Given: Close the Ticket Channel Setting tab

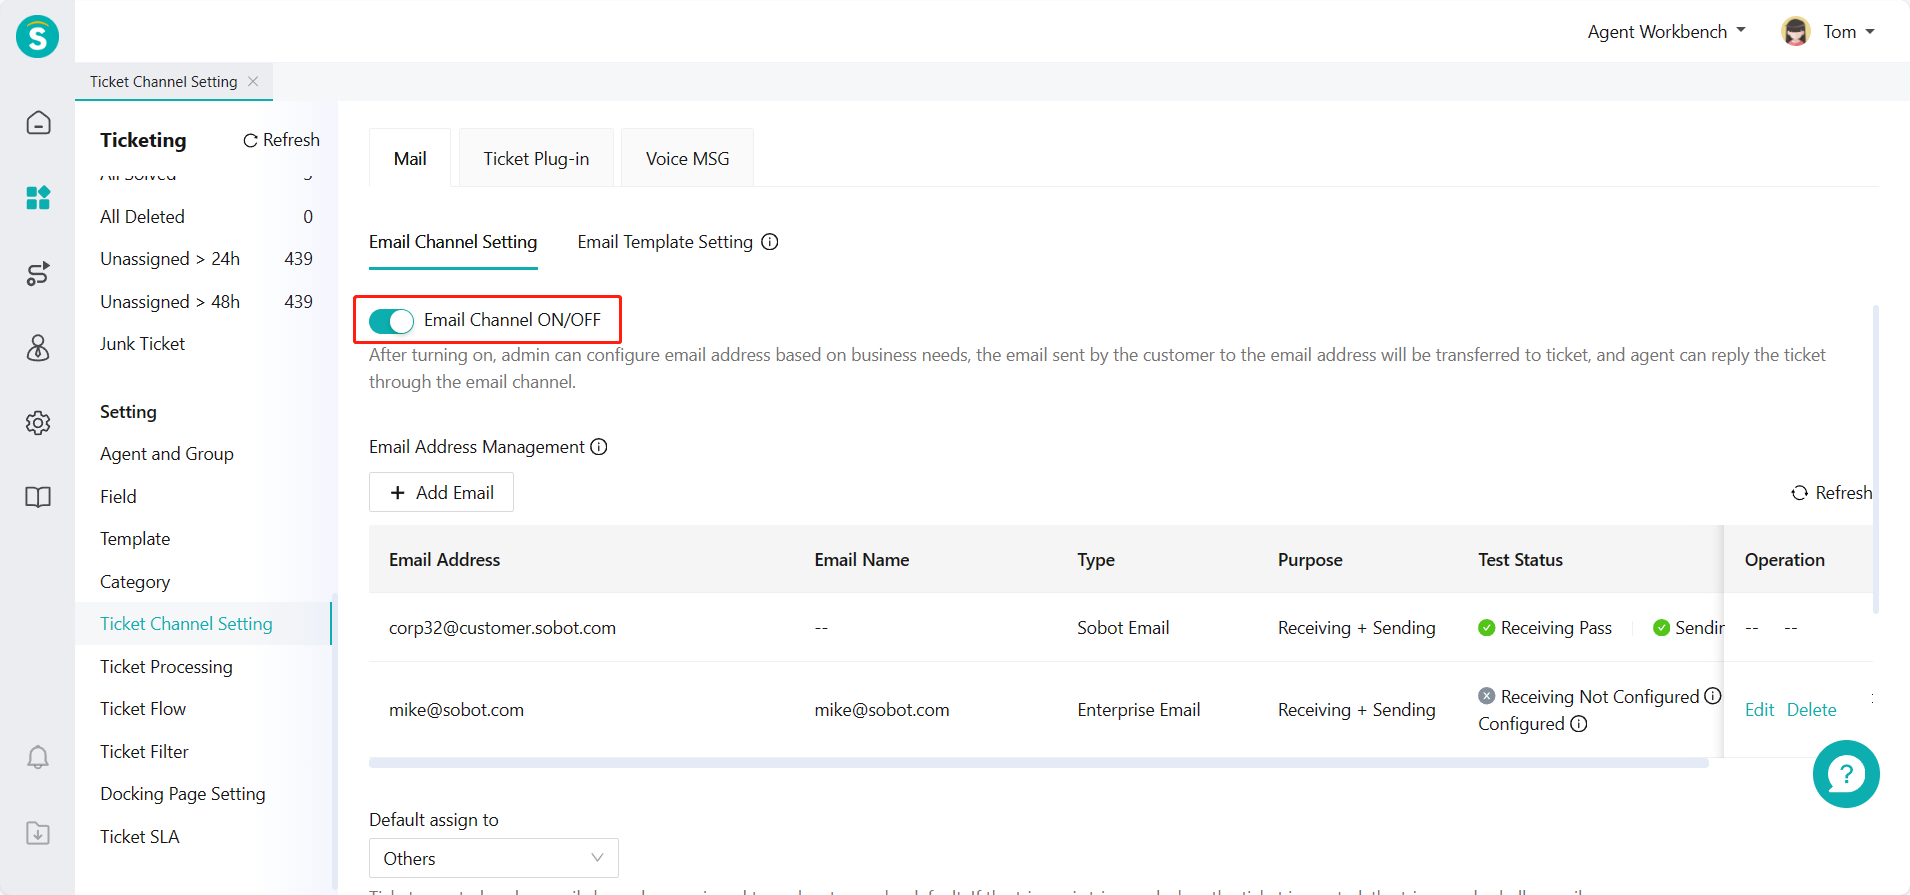Looking at the screenshot, I should pyautogui.click(x=253, y=82).
